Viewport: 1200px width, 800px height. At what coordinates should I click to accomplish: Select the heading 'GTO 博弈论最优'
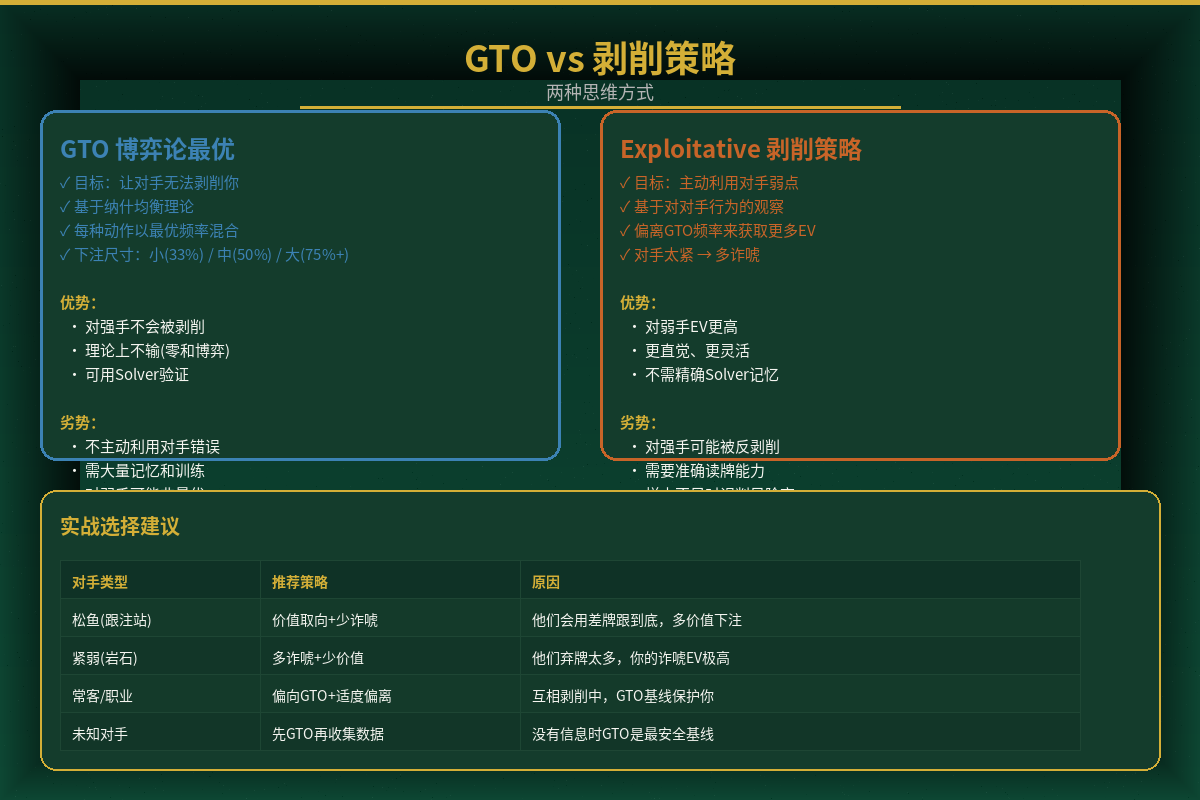tap(147, 149)
